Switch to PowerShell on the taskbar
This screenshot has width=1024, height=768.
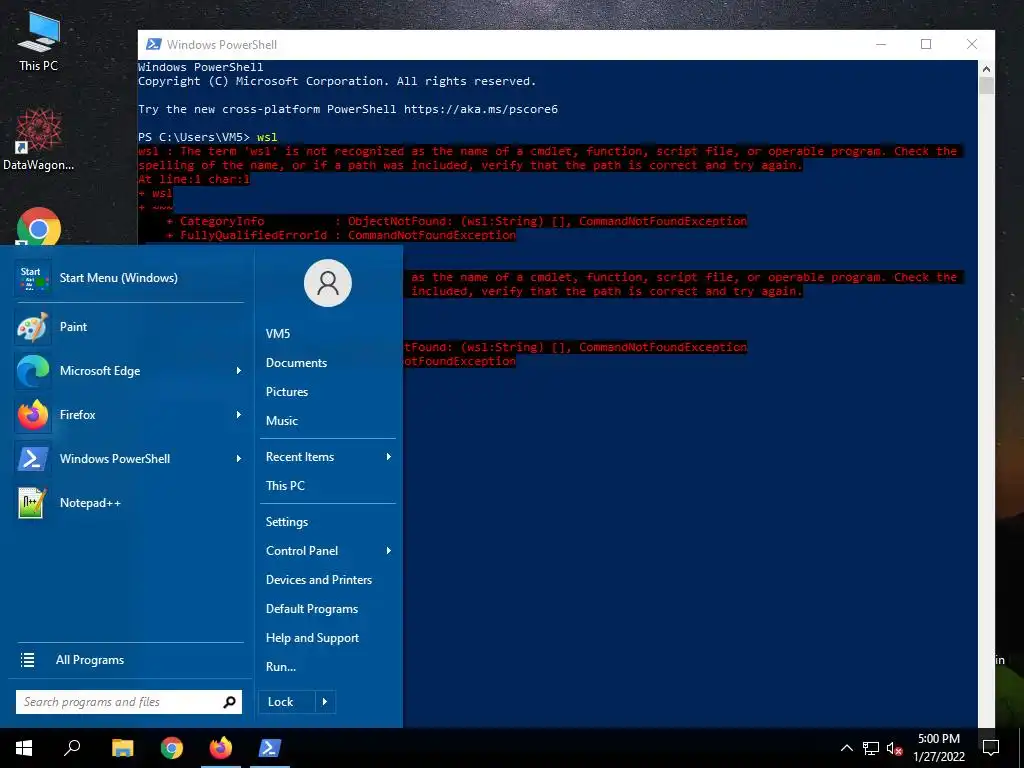point(270,748)
